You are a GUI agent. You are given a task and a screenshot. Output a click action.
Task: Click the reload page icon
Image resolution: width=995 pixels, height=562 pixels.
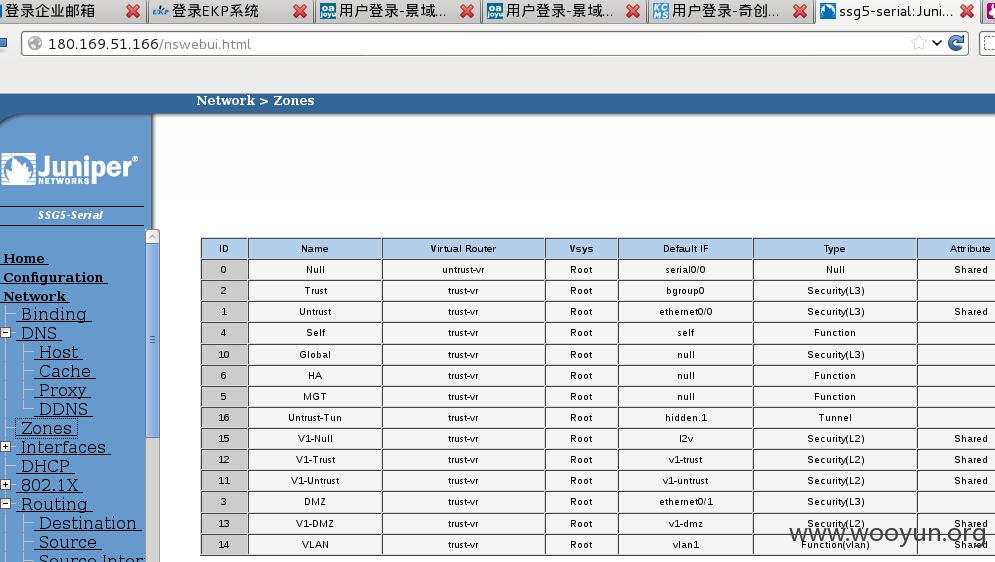click(956, 43)
